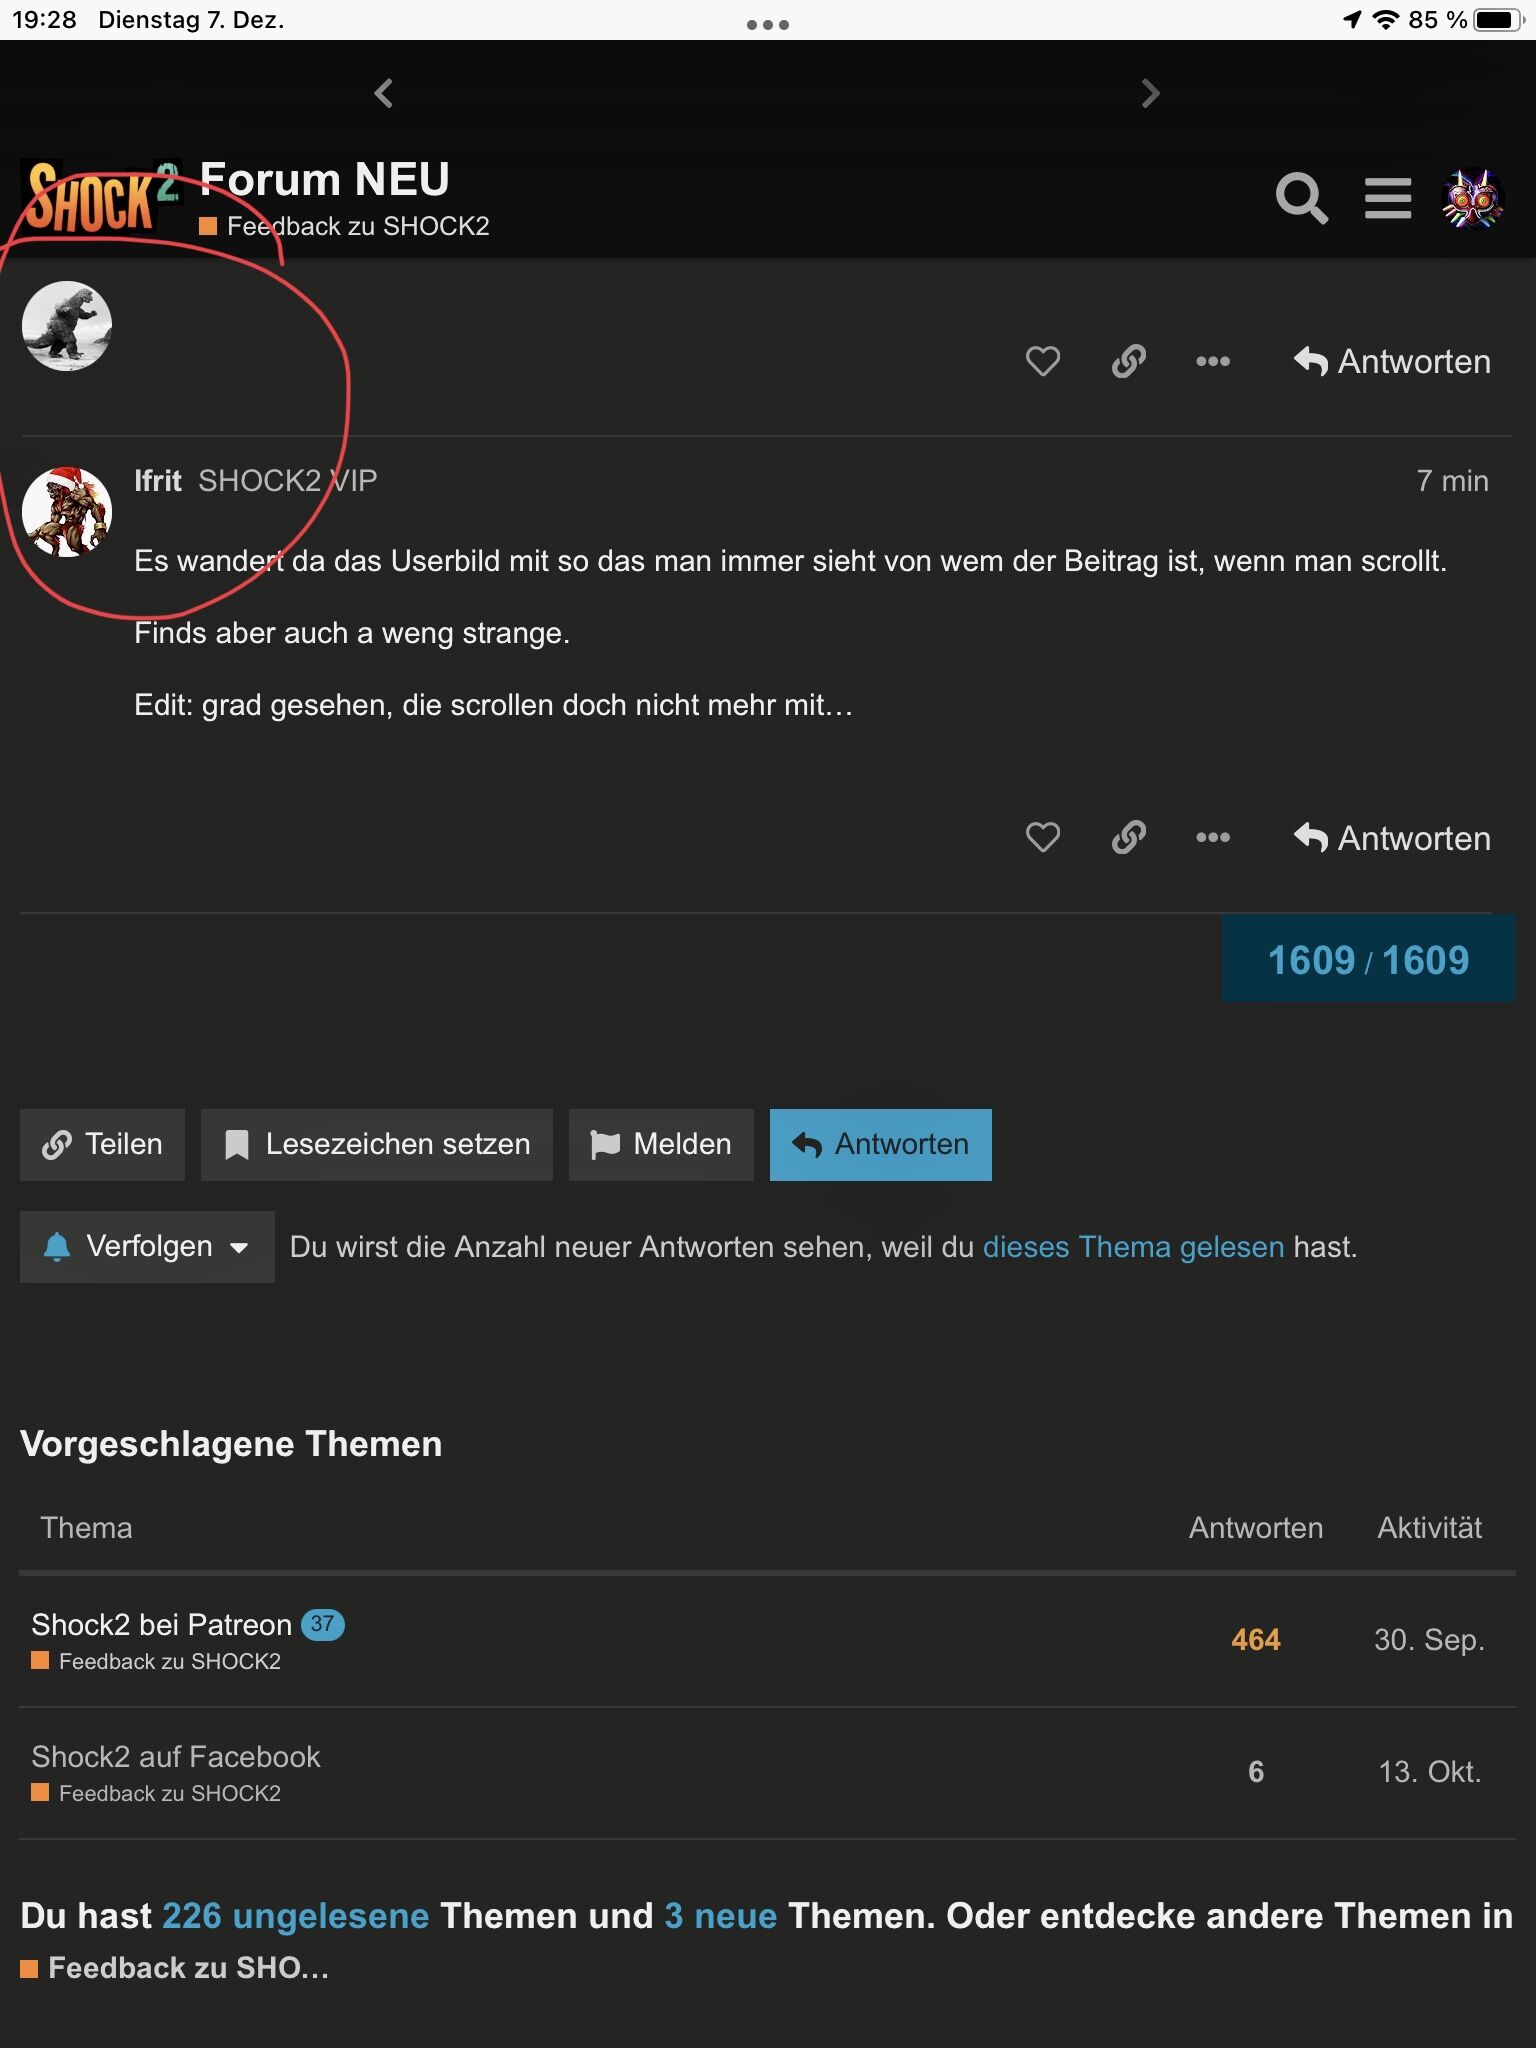The image size is (1536, 2048).
Task: Open the forum search magnifier icon
Action: point(1301,198)
